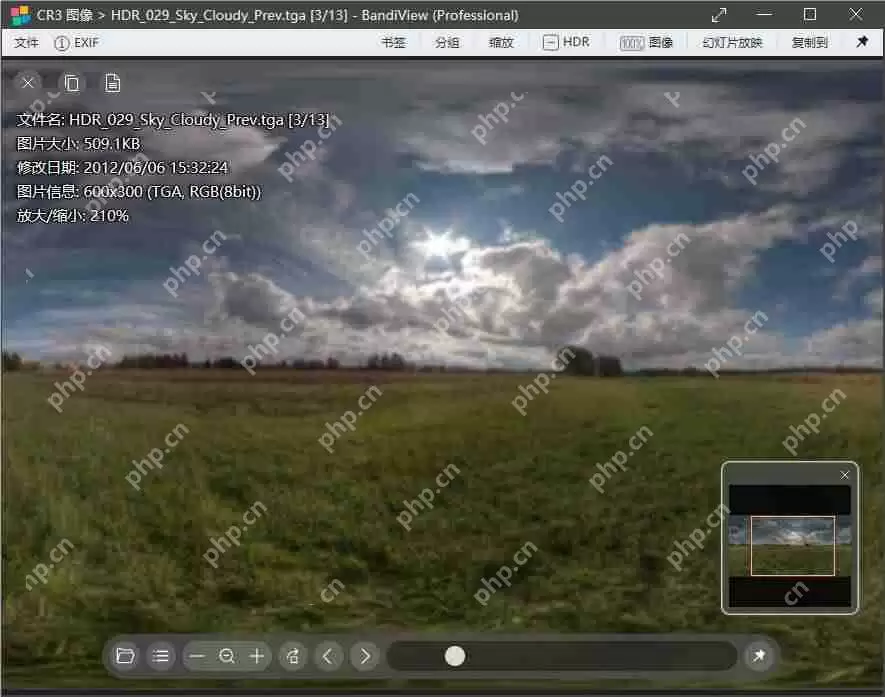Open the image details document icon
Viewport: 885px width, 697px height.
(113, 83)
